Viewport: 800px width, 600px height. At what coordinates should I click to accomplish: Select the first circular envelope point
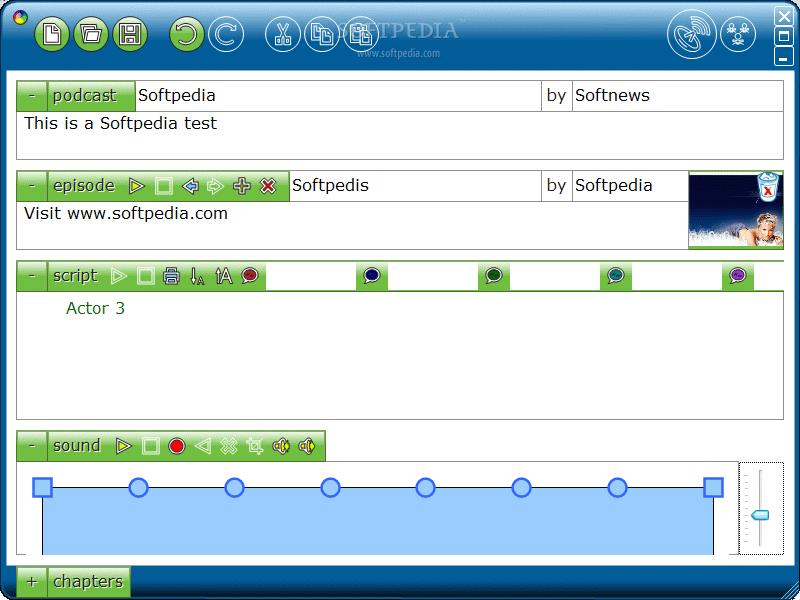pos(138,487)
